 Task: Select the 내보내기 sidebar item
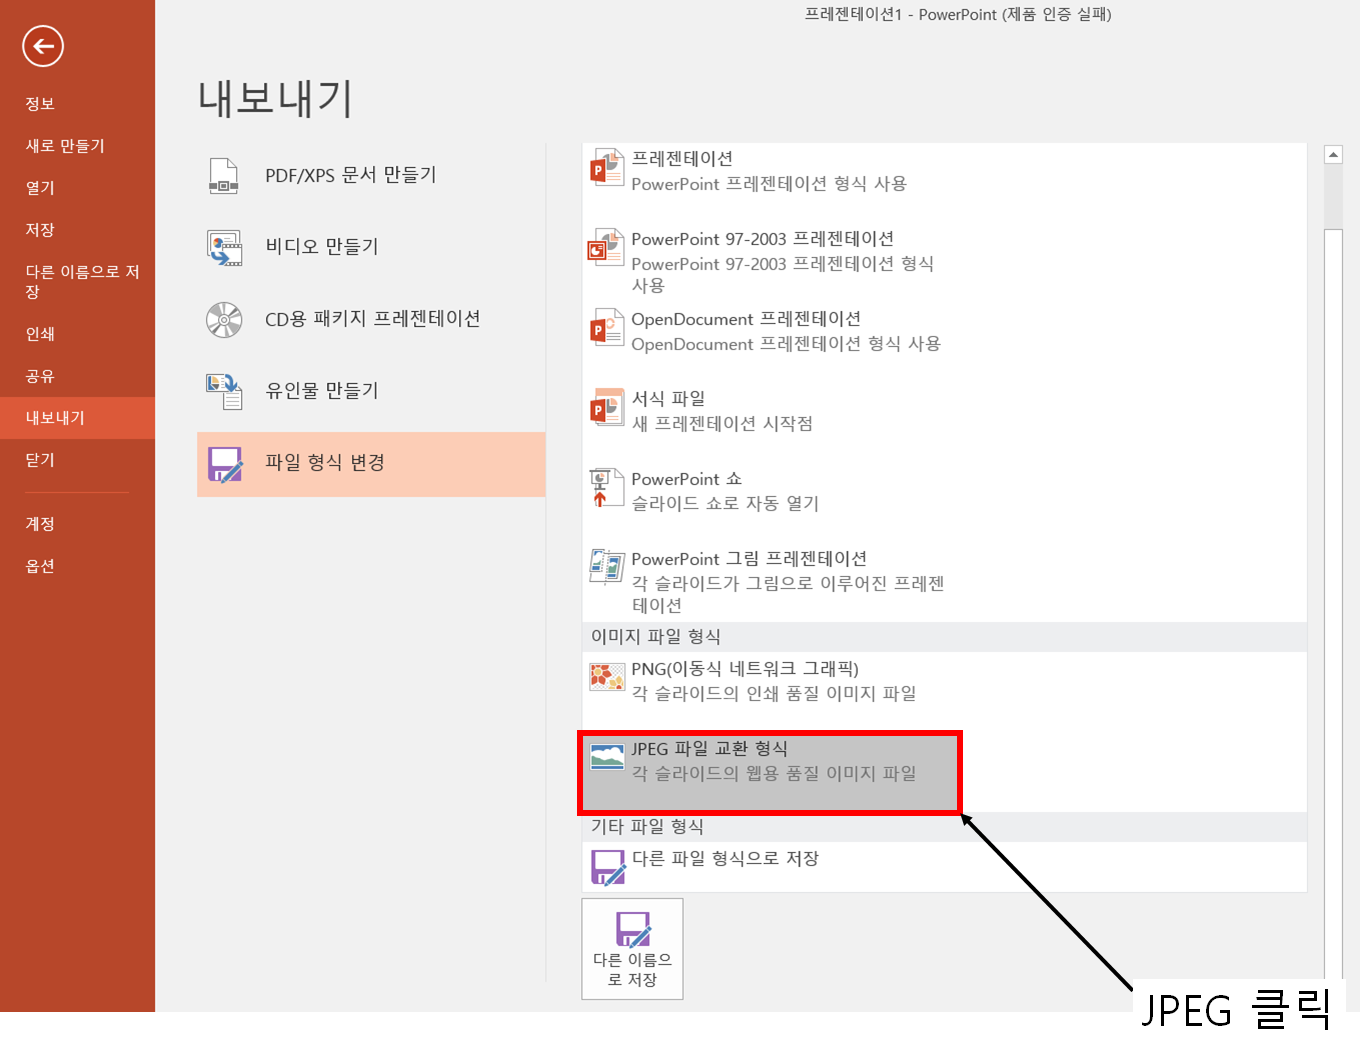[77, 418]
